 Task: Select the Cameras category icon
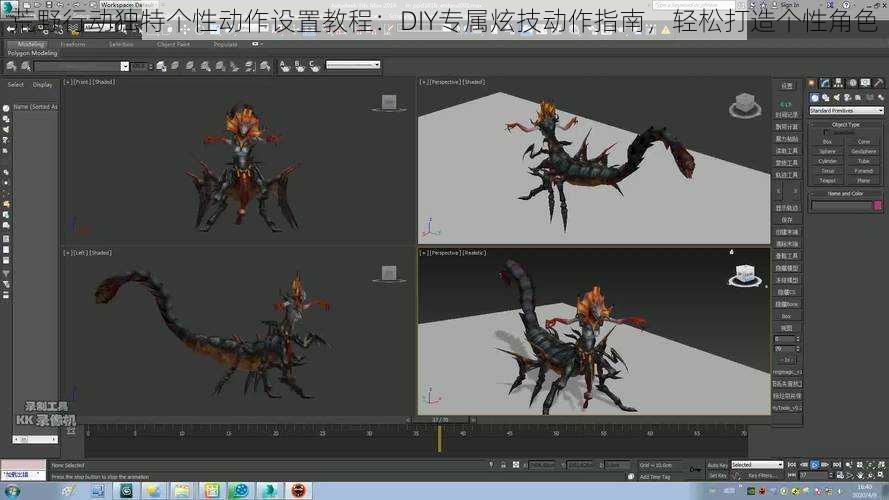point(848,98)
